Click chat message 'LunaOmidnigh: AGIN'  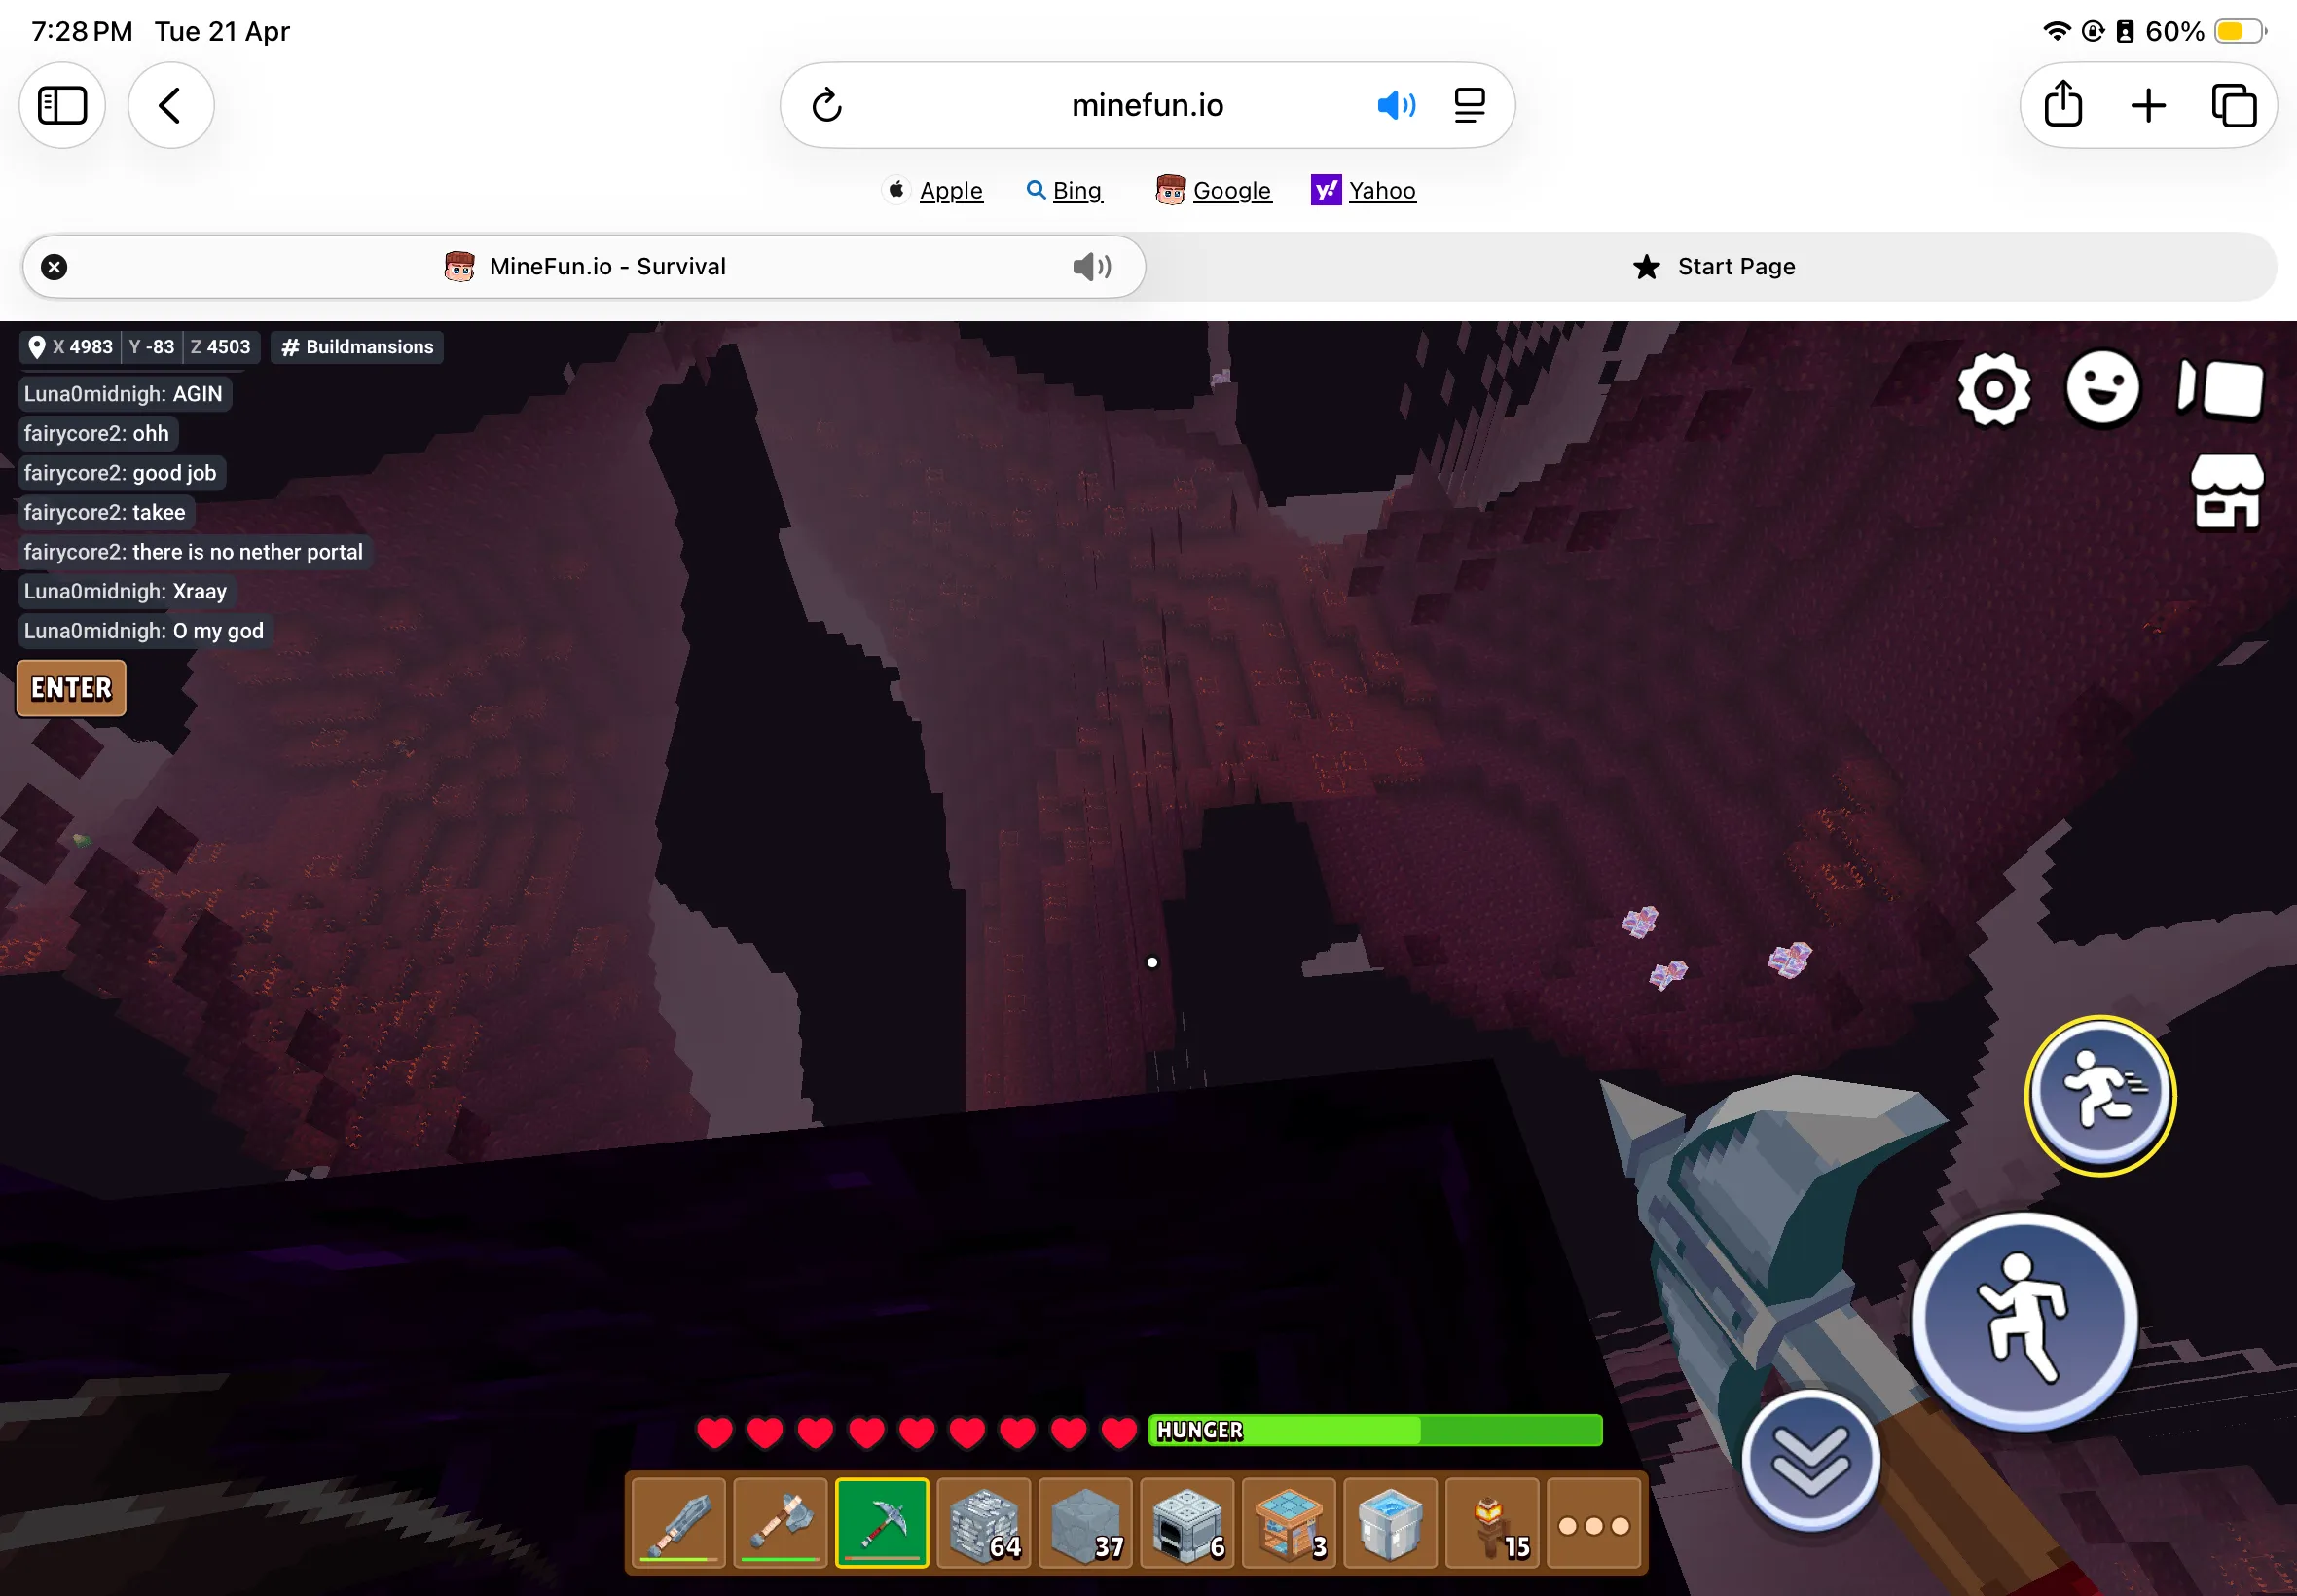[123, 394]
